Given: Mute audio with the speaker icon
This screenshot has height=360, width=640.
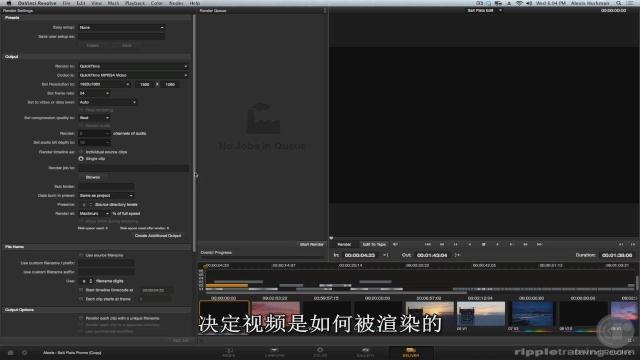Looking at the screenshot, I should coord(395,244).
